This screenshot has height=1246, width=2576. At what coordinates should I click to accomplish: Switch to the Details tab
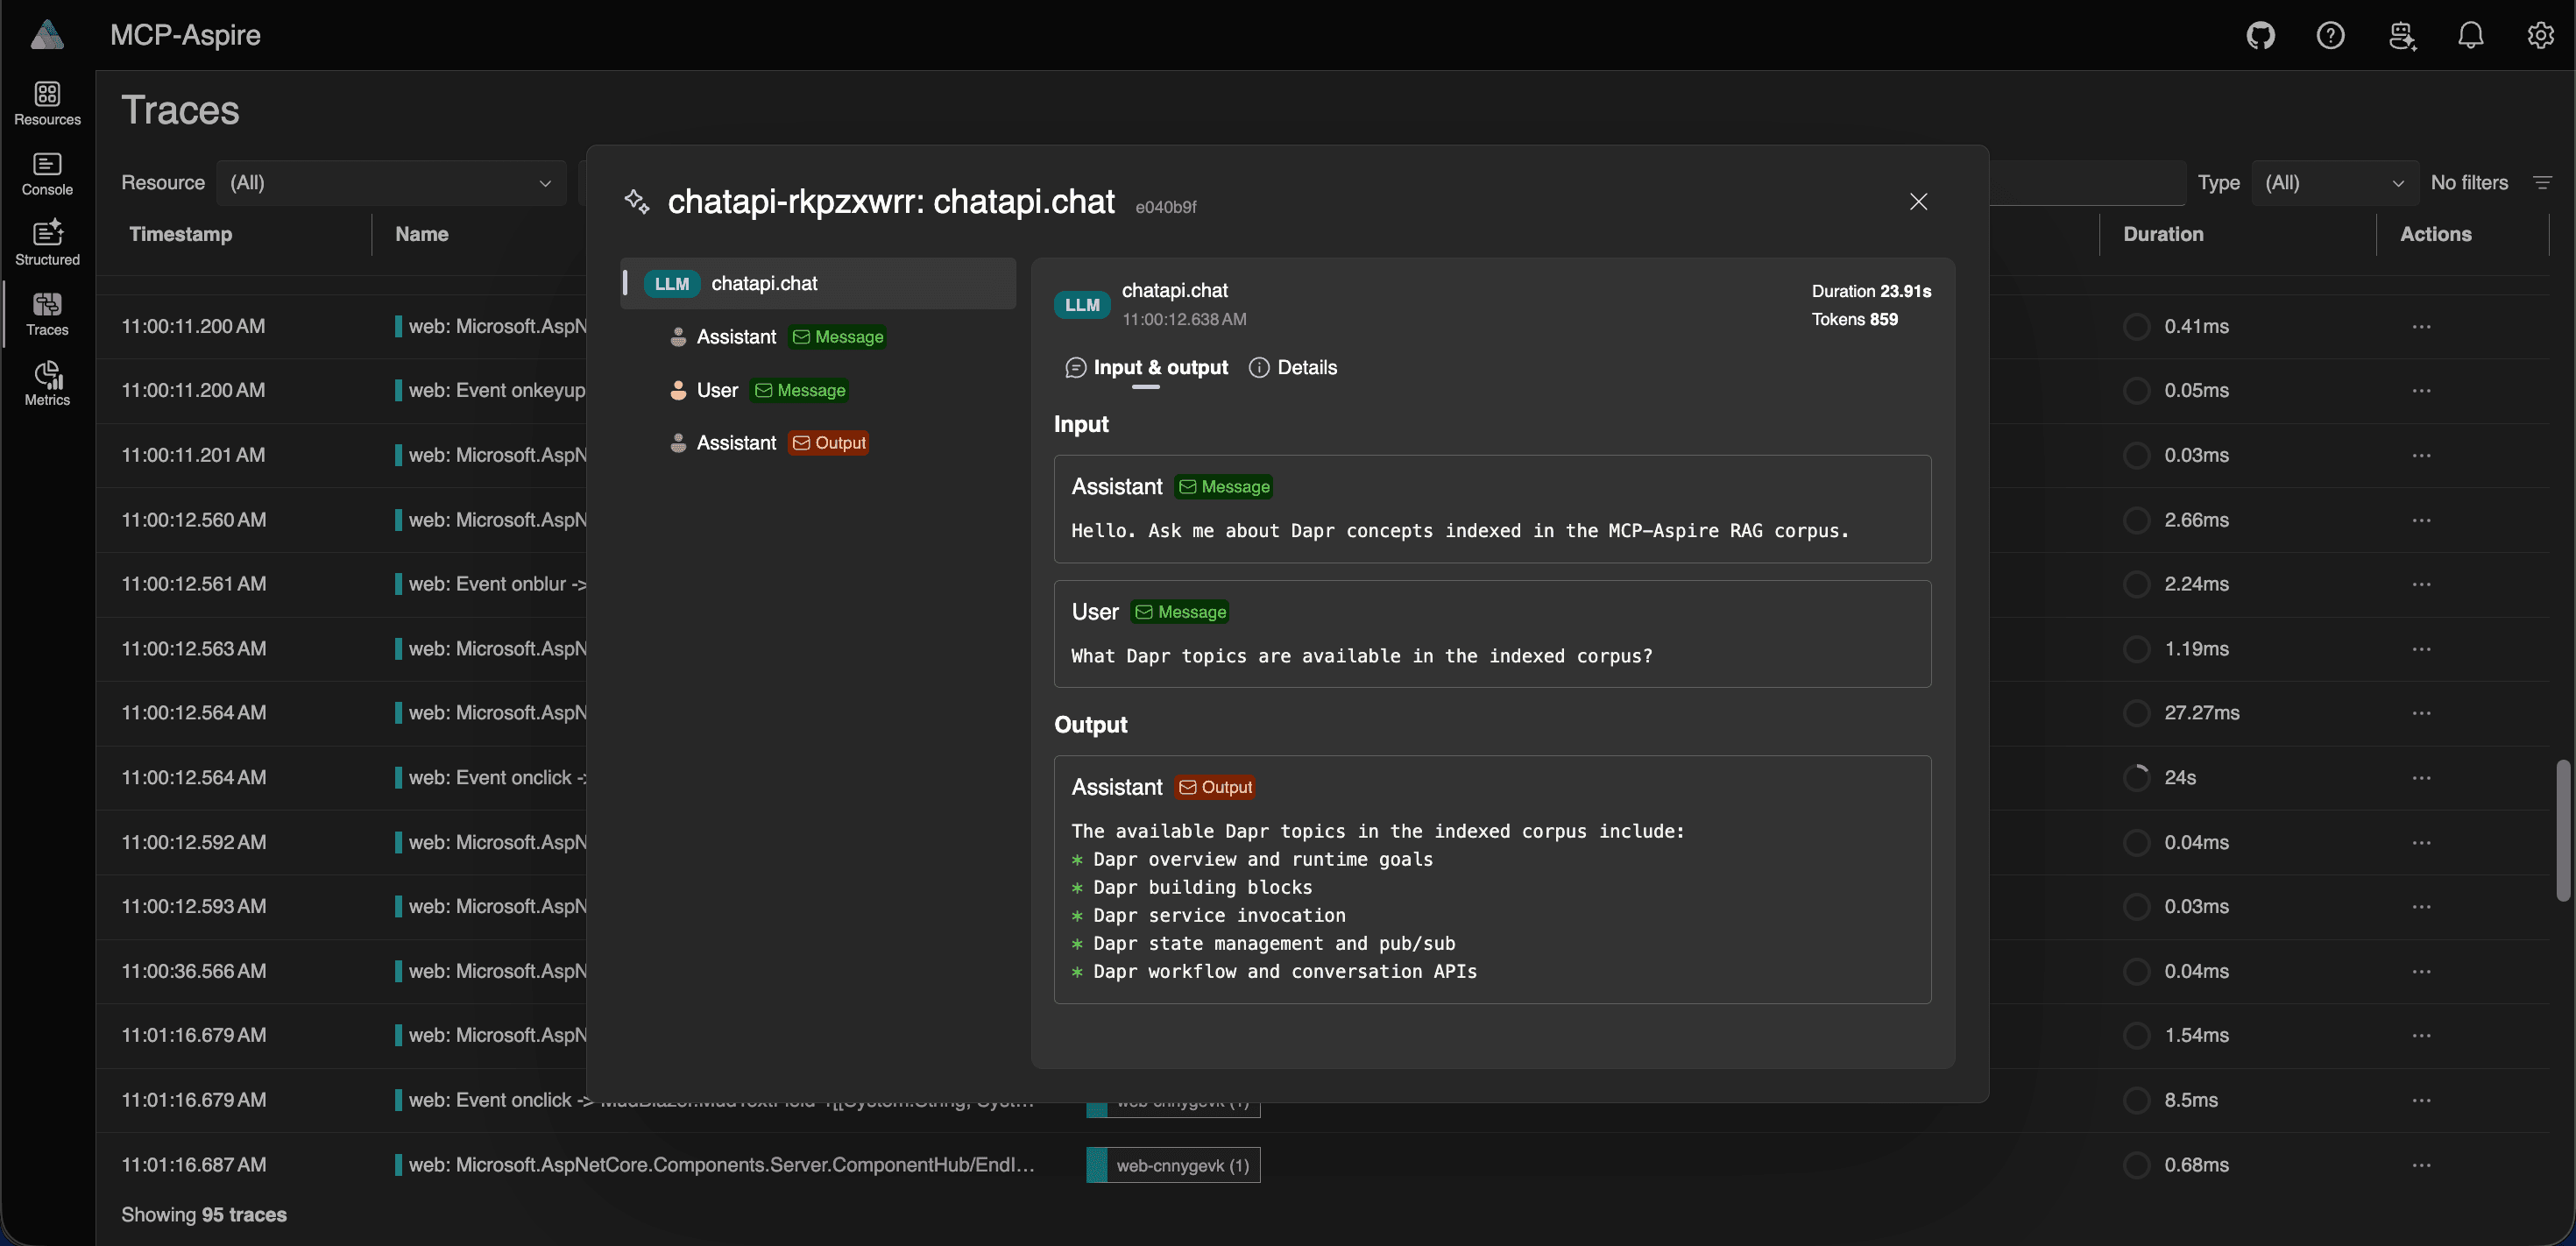1293,368
